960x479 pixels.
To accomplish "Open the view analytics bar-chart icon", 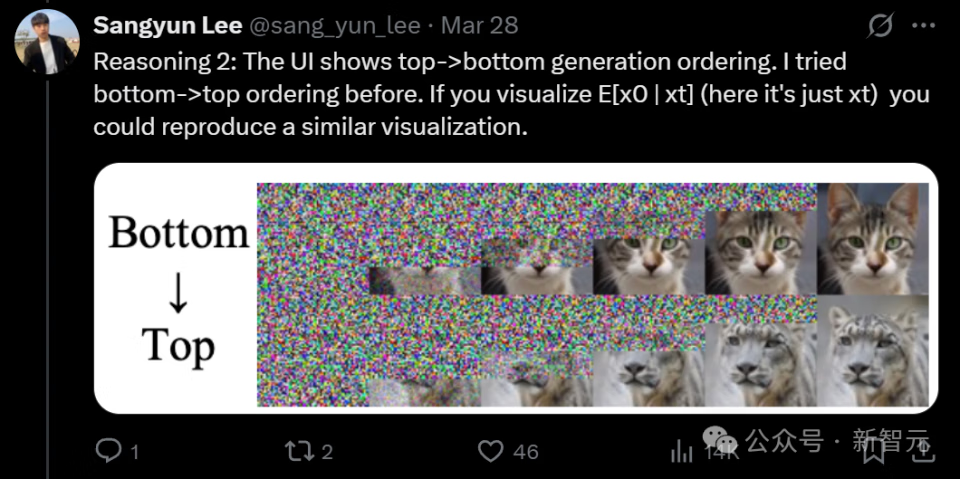I will click(x=681, y=453).
